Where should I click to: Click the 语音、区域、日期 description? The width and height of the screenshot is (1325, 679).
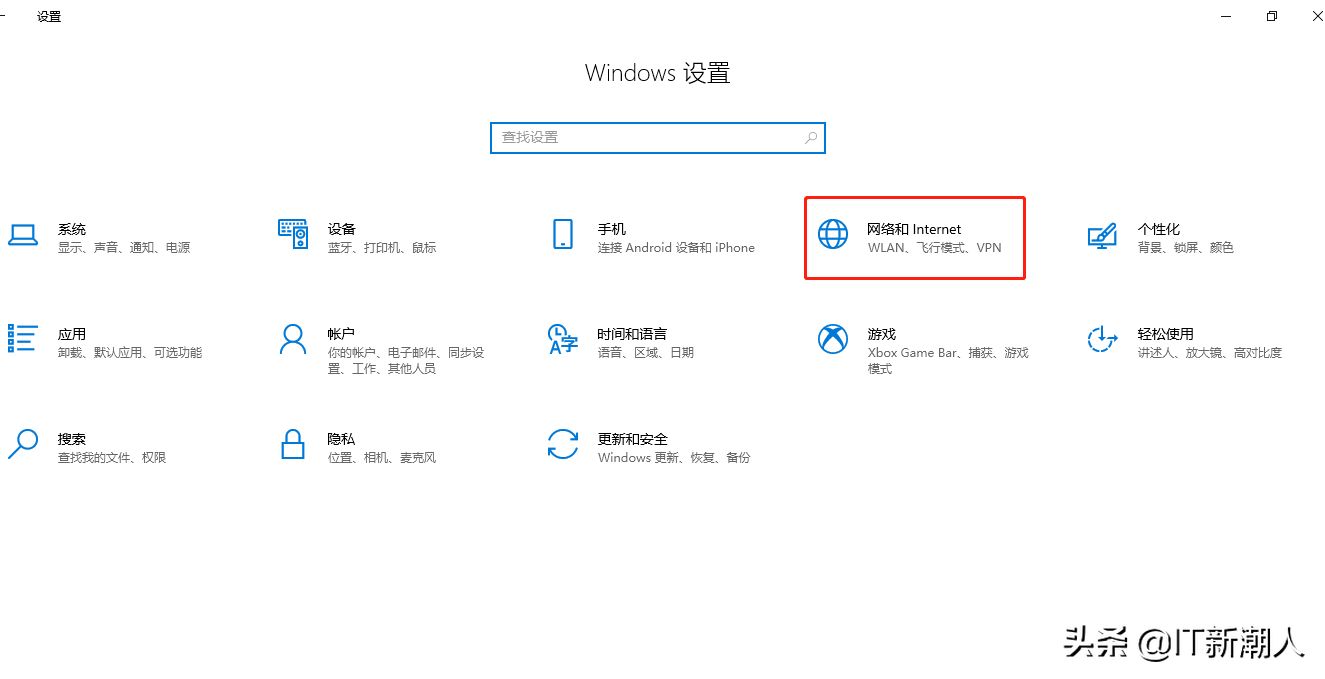coord(645,353)
